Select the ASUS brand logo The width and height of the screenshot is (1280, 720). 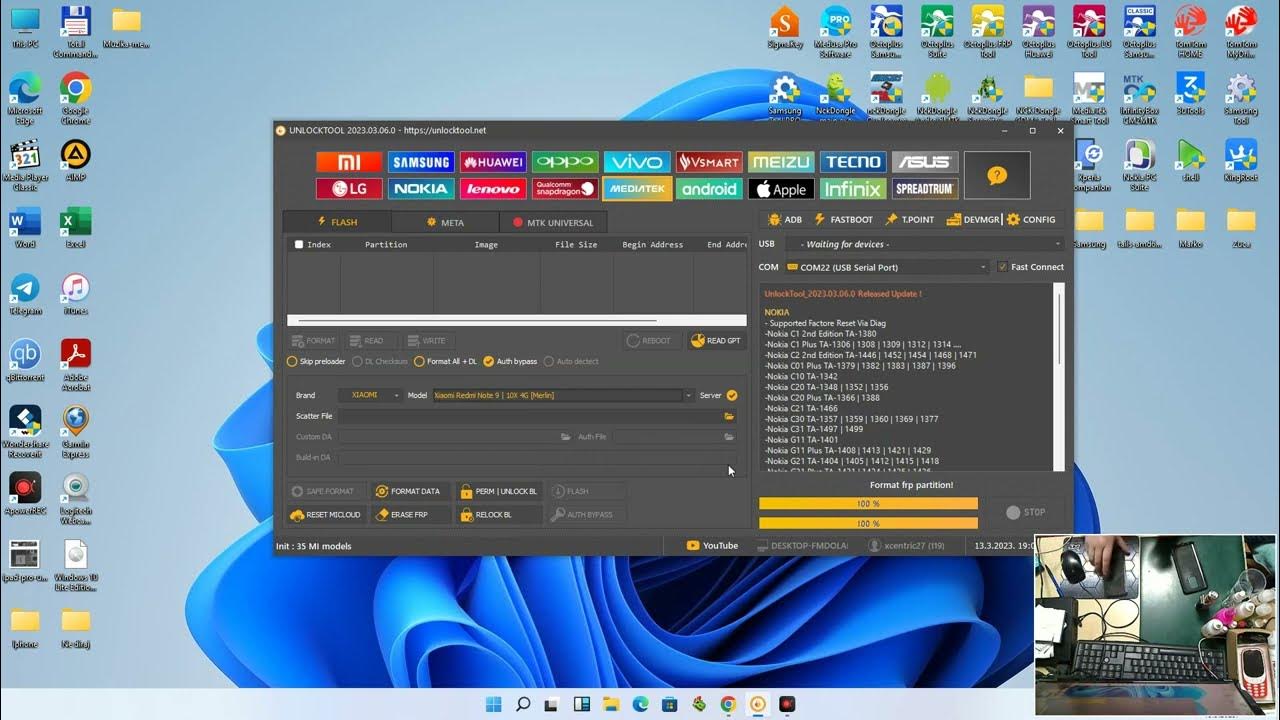tap(925, 162)
